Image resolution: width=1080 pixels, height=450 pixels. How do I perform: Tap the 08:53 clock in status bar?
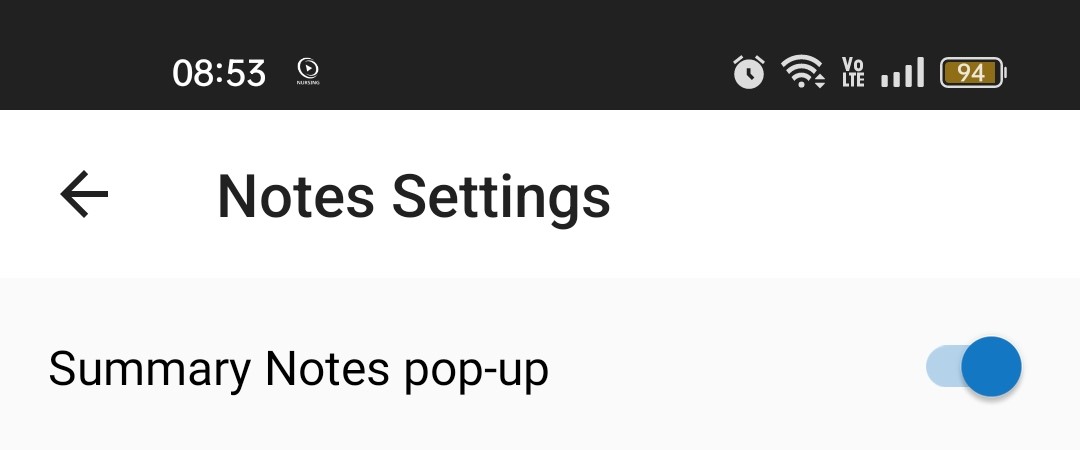219,73
